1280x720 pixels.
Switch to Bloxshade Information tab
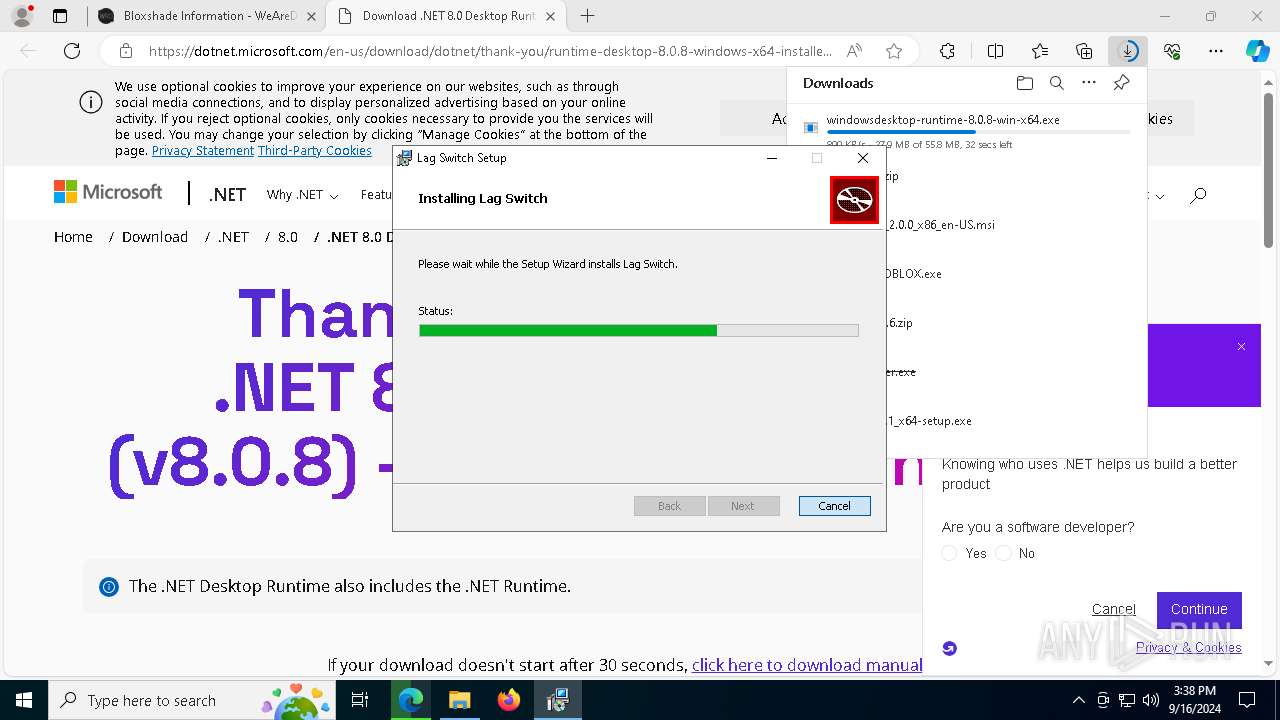(x=207, y=16)
